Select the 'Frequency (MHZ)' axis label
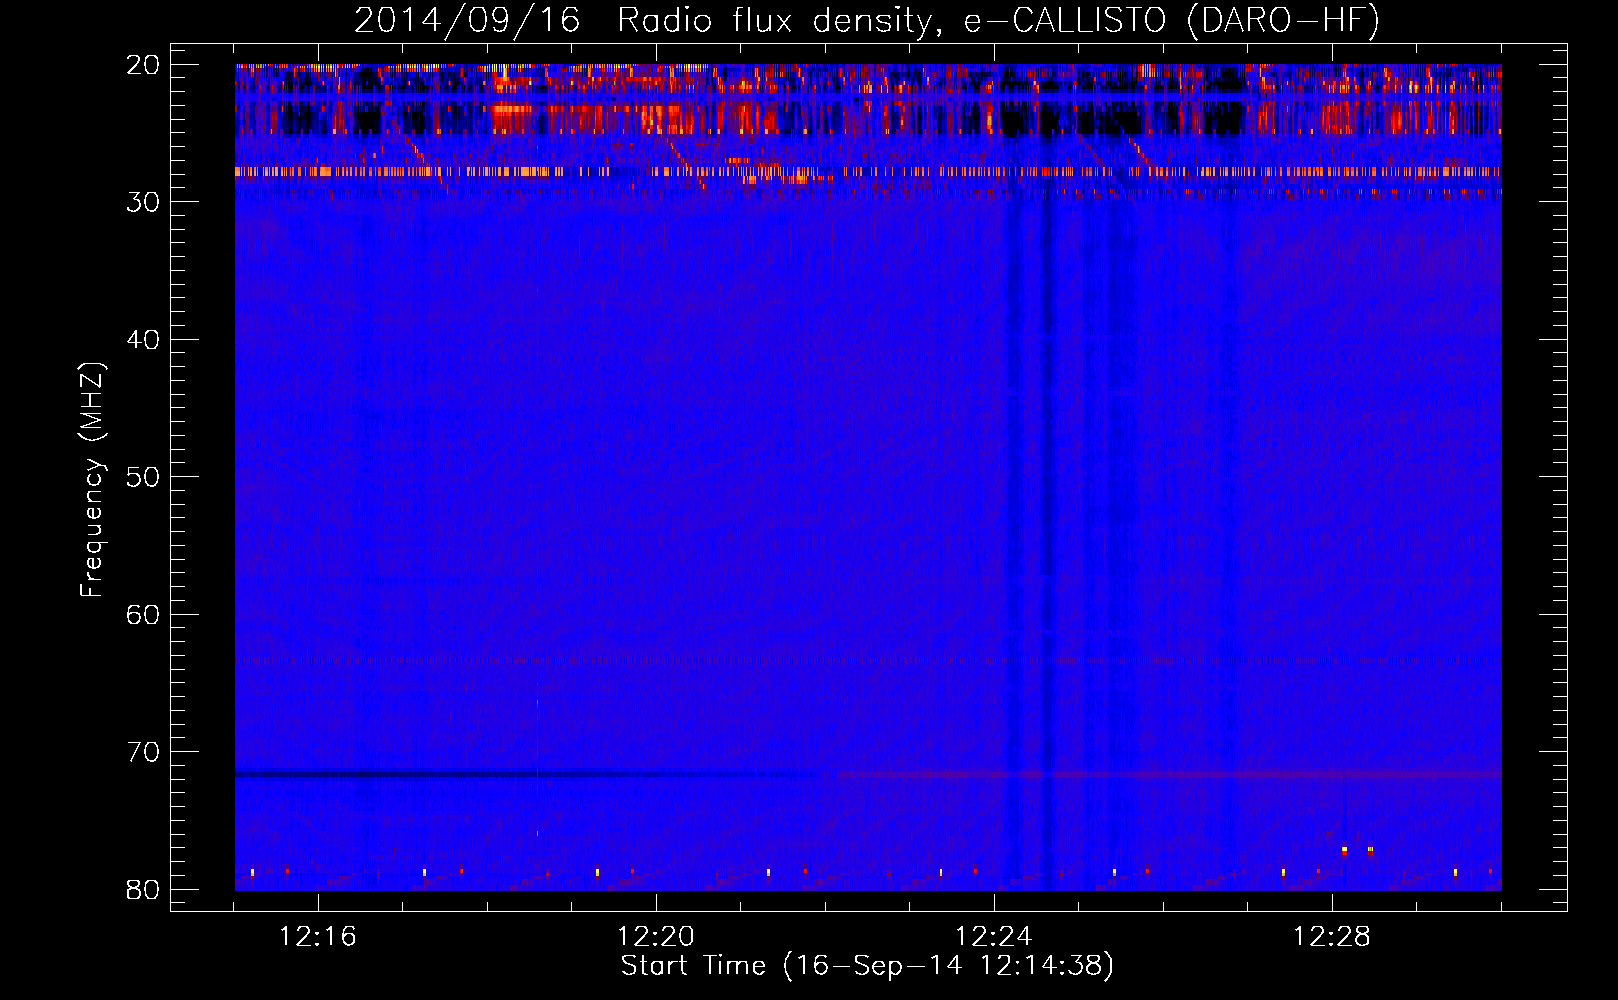Image resolution: width=1618 pixels, height=1000 pixels. pyautogui.click(x=92, y=480)
